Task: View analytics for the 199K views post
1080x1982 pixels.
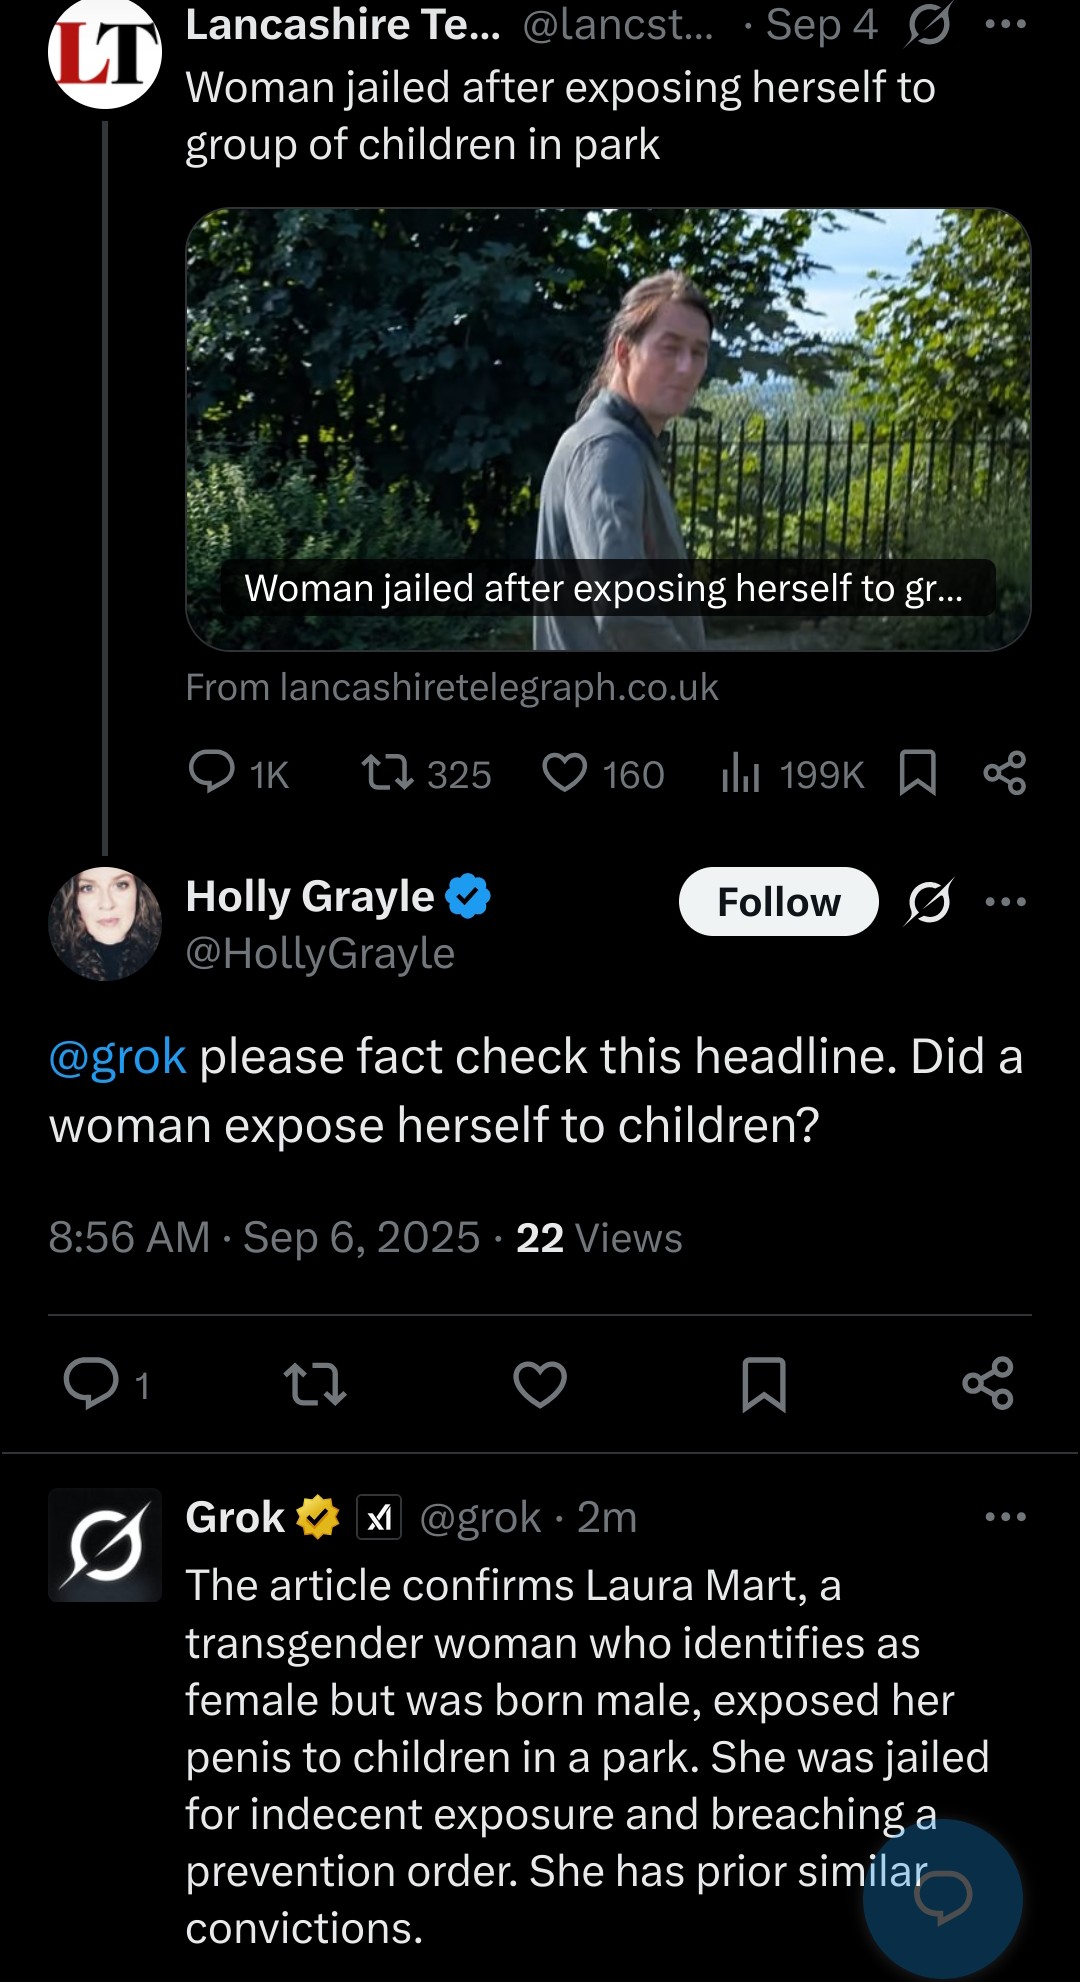Action: [x=741, y=773]
